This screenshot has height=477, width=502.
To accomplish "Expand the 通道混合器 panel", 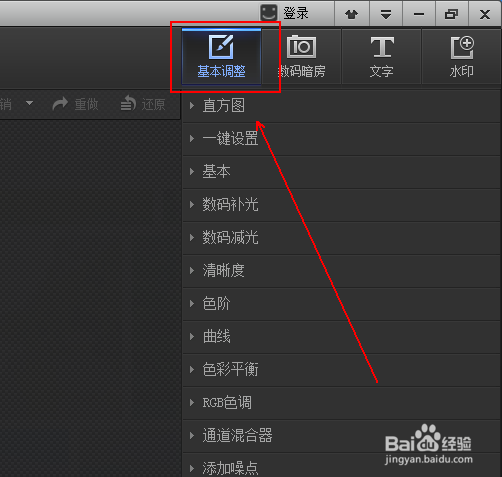I will point(342,436).
